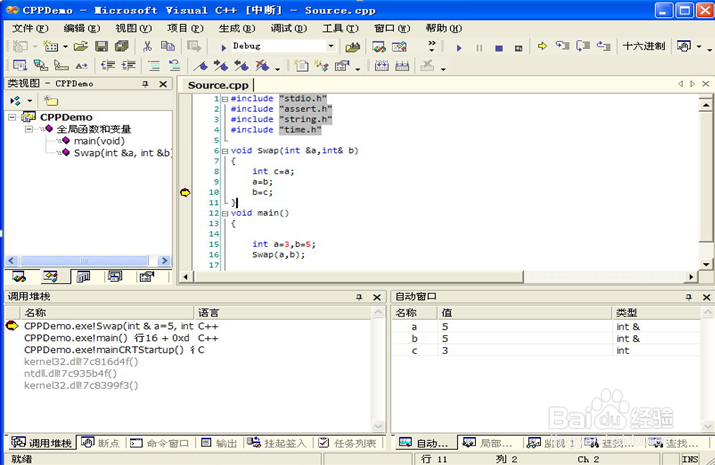
Task: Click the Restart debugging icon
Action: 518,48
